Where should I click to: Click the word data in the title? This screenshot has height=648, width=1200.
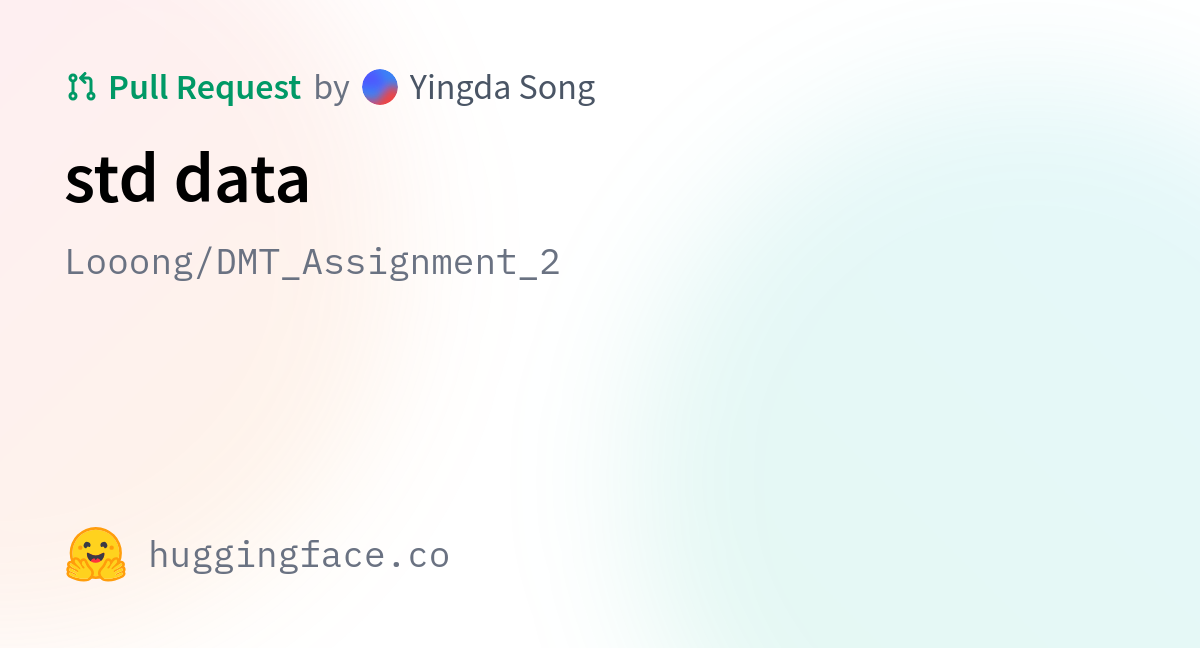[x=241, y=180]
